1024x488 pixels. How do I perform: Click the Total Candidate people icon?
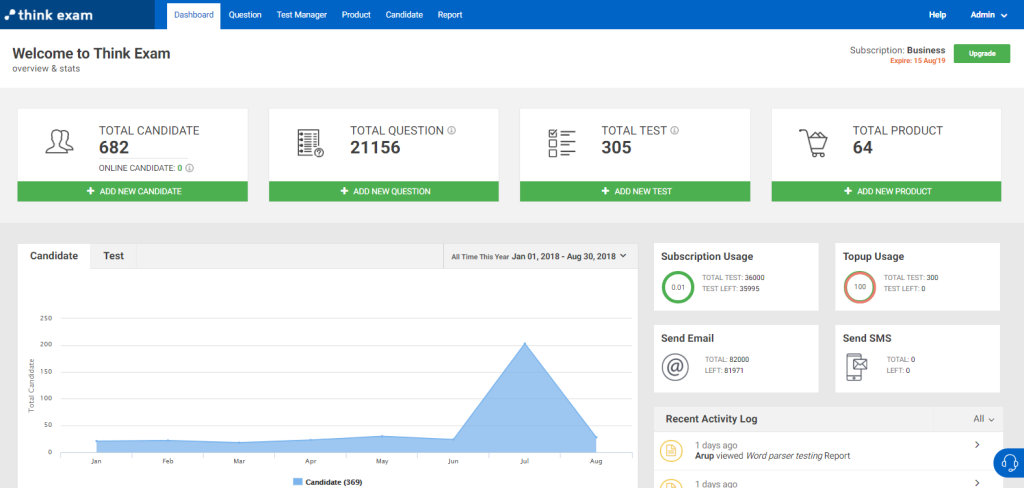coord(60,143)
